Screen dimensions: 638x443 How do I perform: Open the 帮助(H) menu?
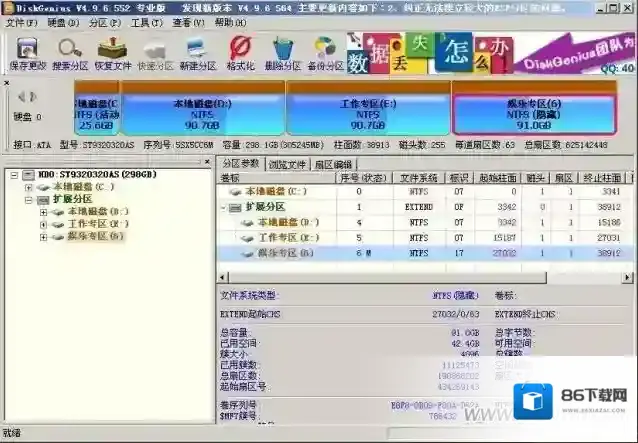pyautogui.click(x=230, y=23)
